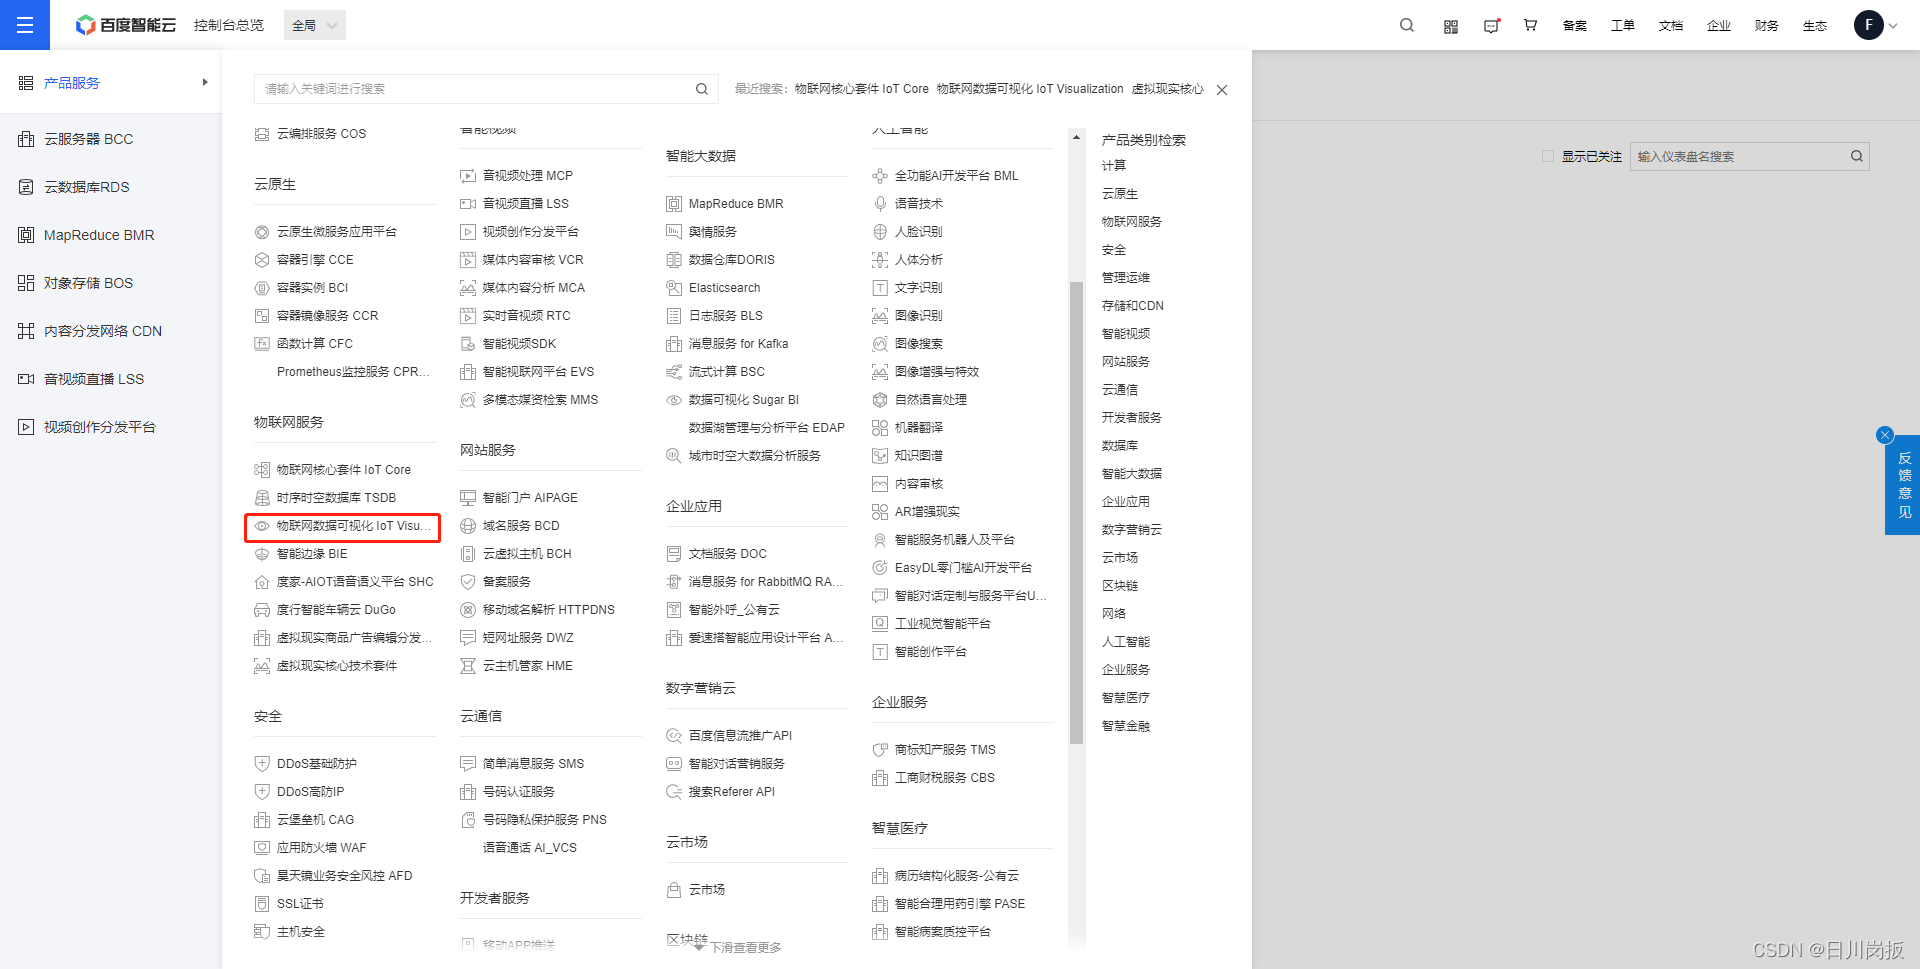This screenshot has height=969, width=1920.
Task: Click the 机器翻译 icon
Action: 880,428
